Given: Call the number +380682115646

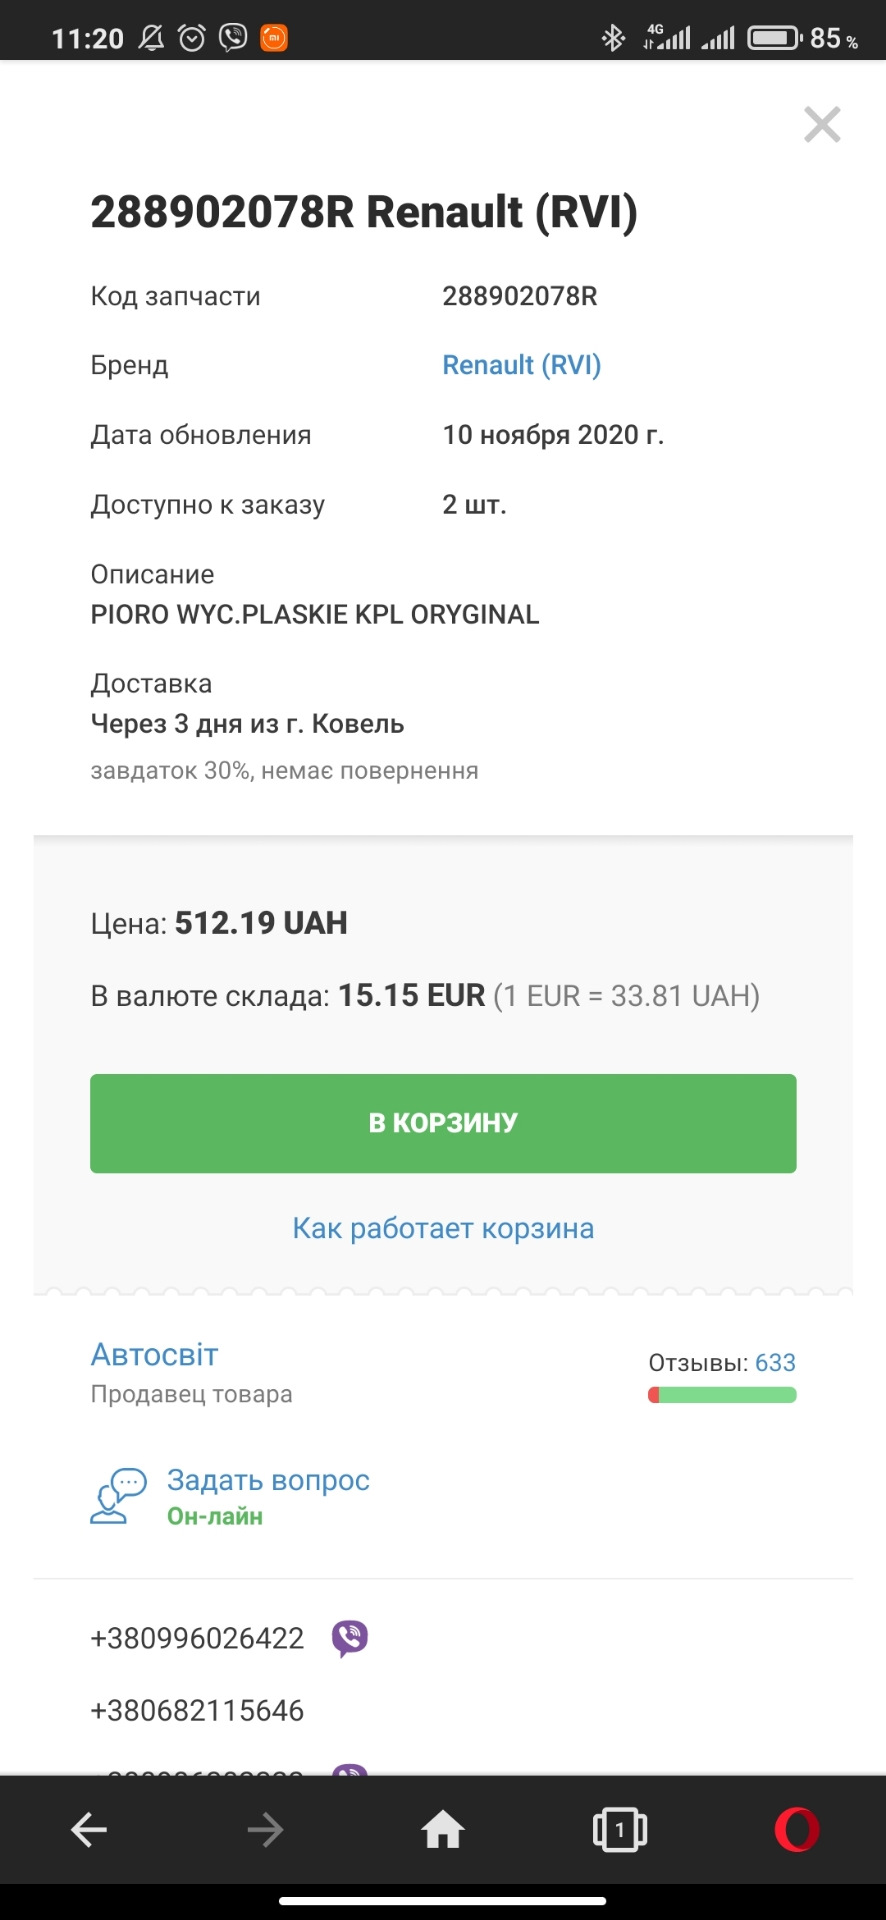Looking at the screenshot, I should click(196, 1710).
